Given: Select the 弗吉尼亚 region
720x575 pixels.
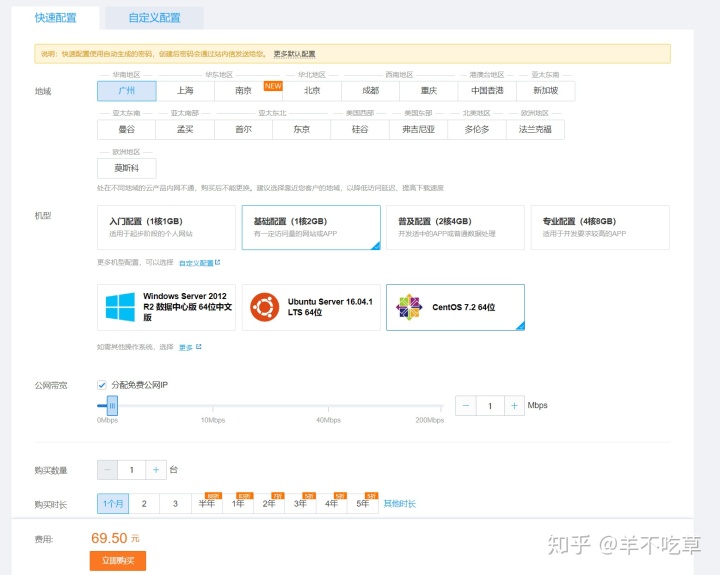Looking at the screenshot, I should [418, 130].
